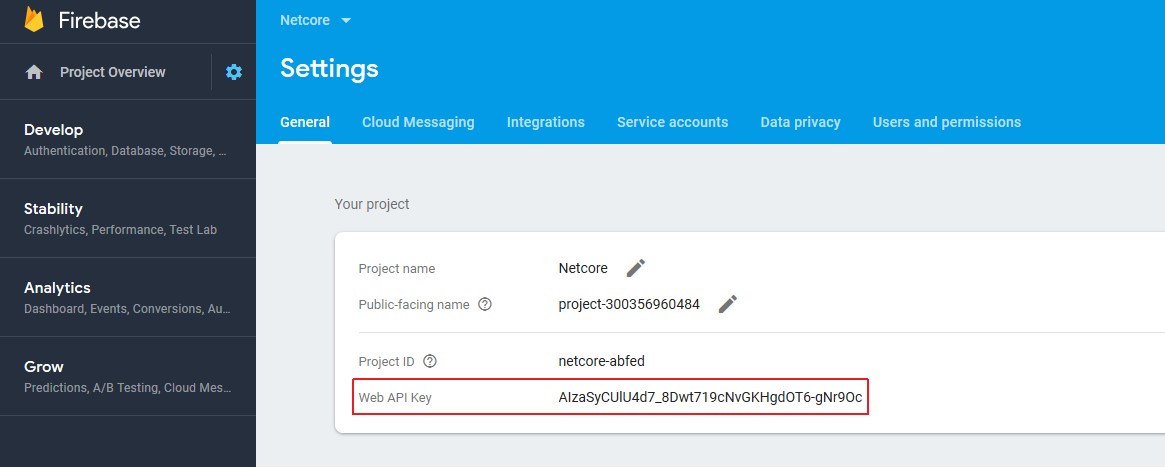Switch to the General tab
The width and height of the screenshot is (1165, 468).
[305, 122]
